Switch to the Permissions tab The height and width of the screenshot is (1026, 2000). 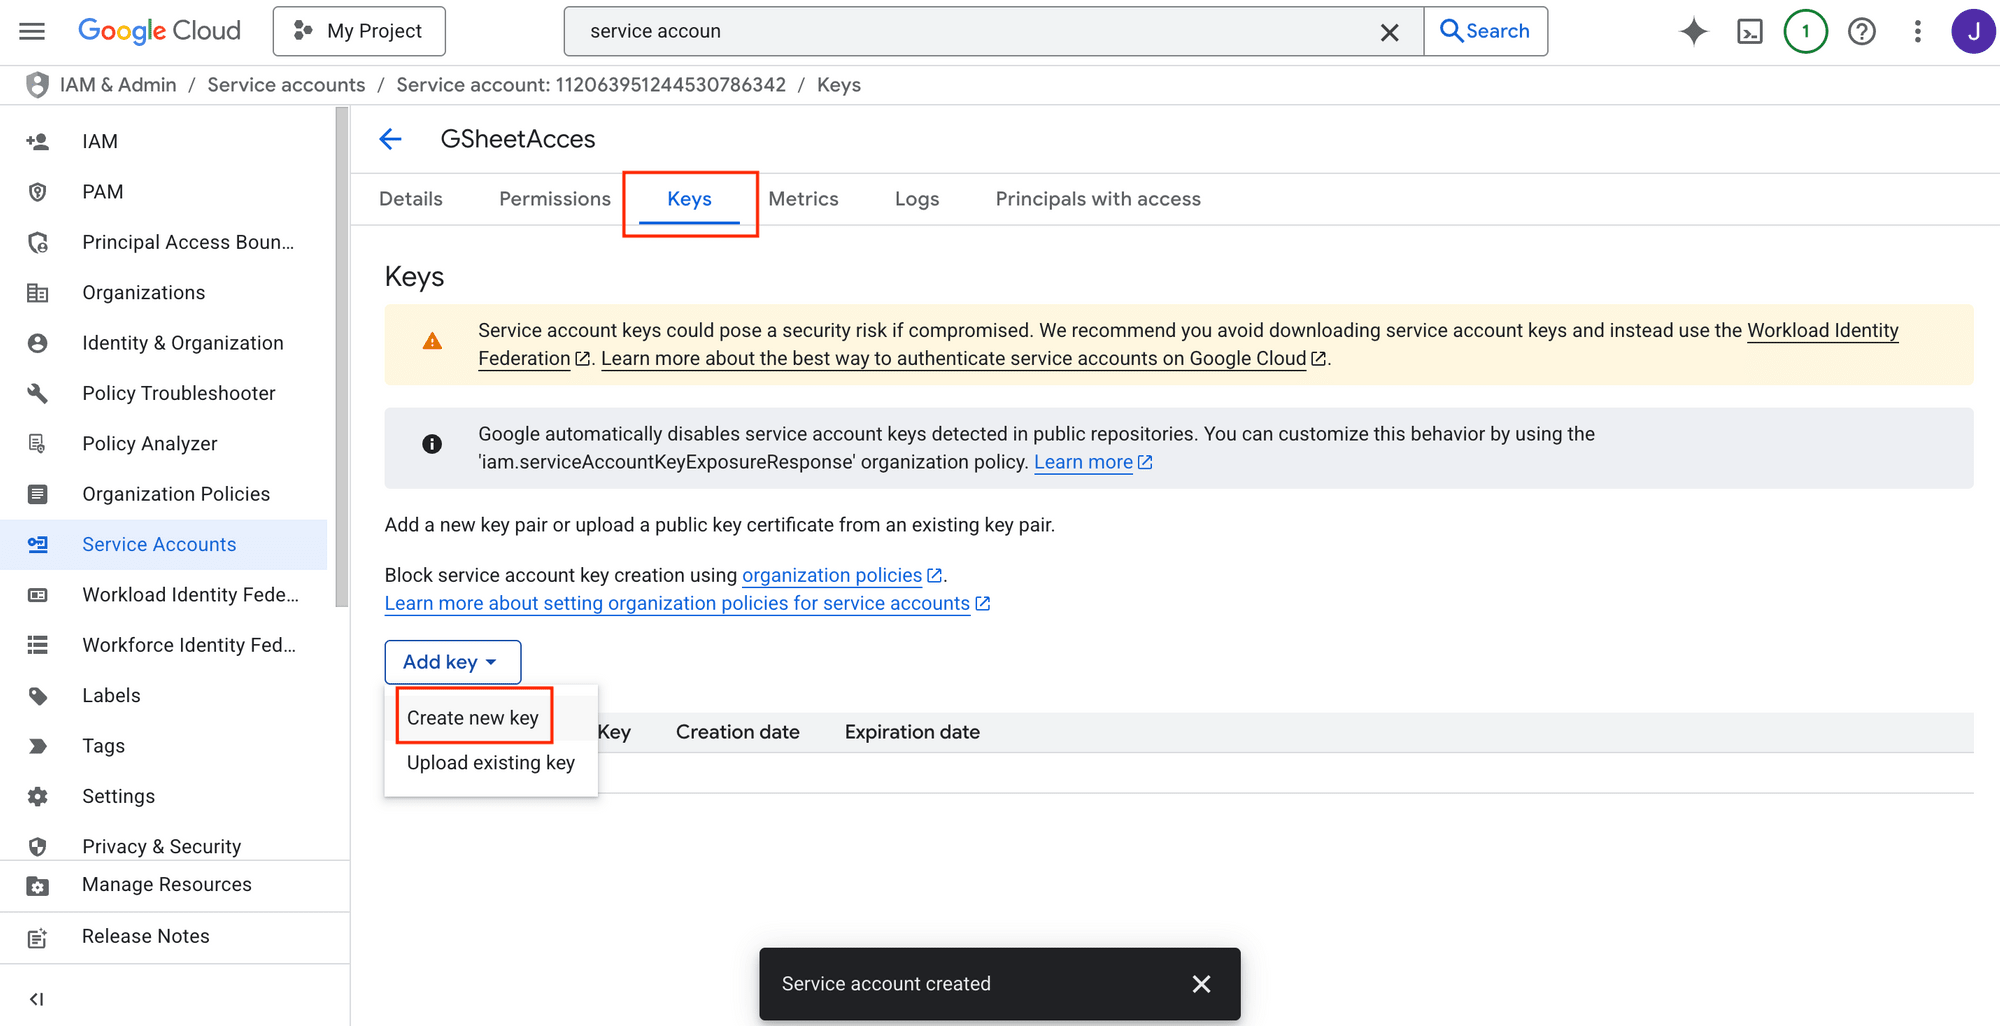(x=555, y=199)
